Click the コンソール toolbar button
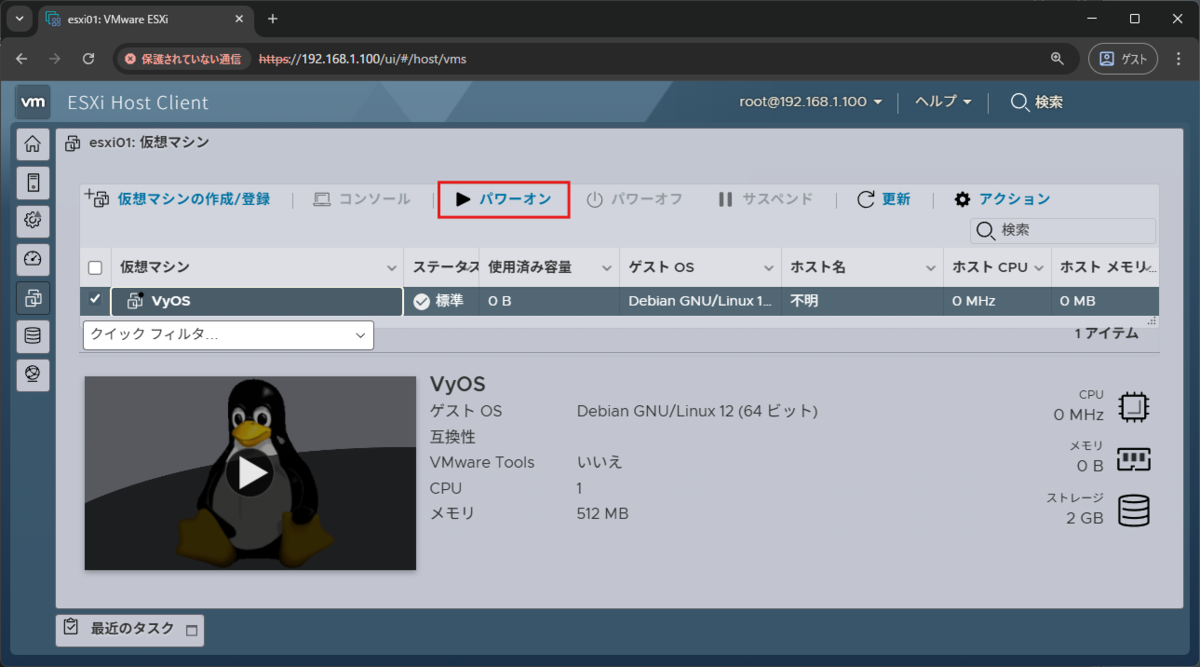Image resolution: width=1200 pixels, height=667 pixels. point(362,199)
